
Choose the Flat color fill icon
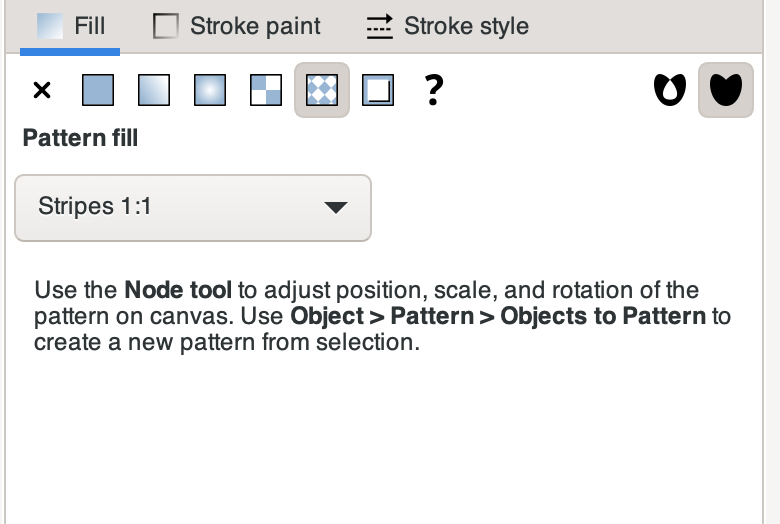[x=98, y=90]
